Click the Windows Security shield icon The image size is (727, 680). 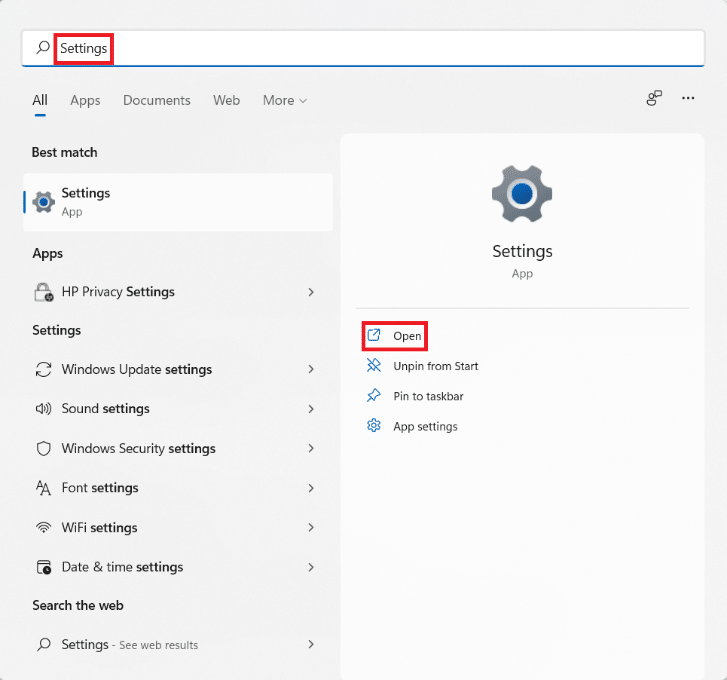pos(43,449)
